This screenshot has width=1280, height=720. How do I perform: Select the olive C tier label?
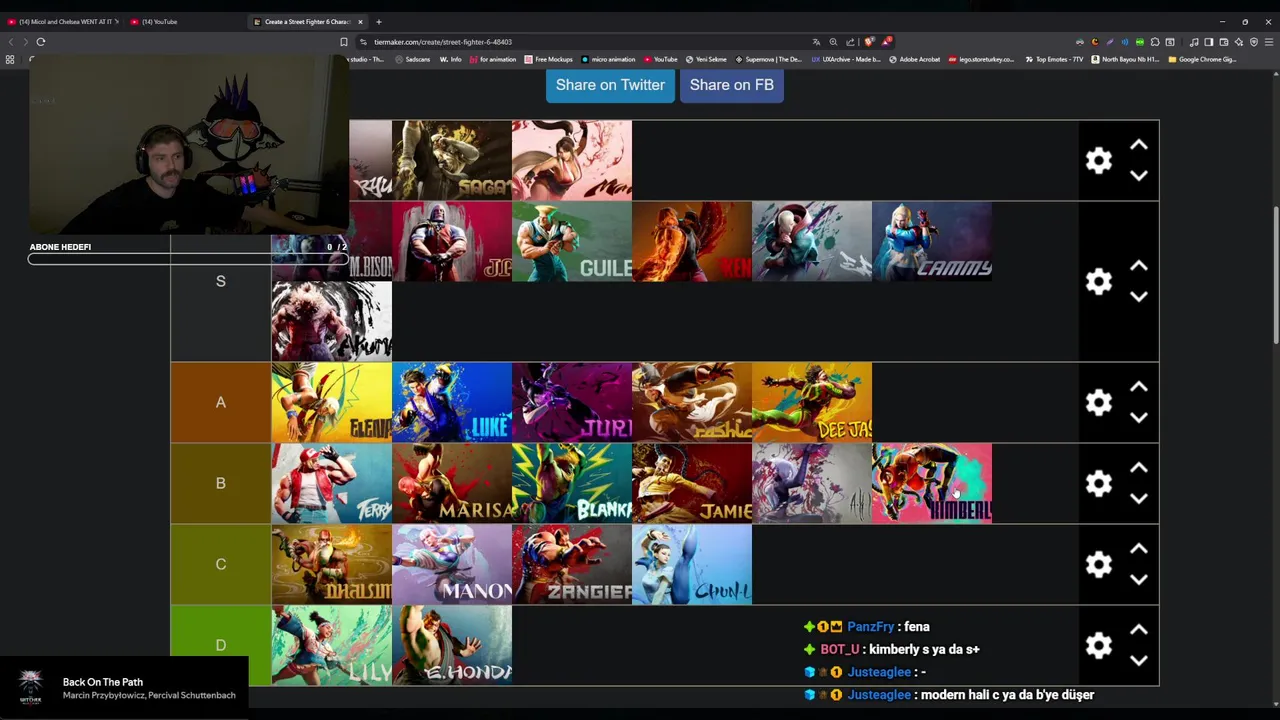coord(221,565)
